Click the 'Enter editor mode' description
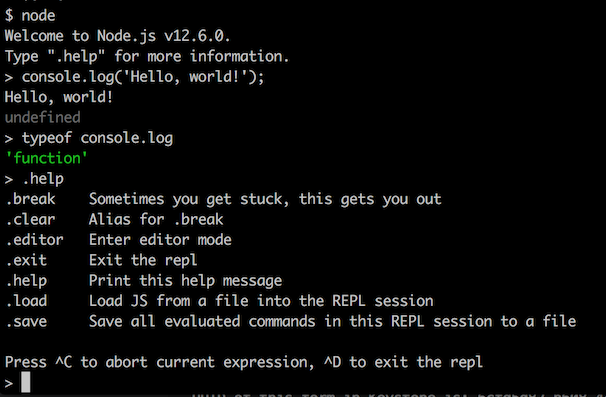 click(160, 240)
